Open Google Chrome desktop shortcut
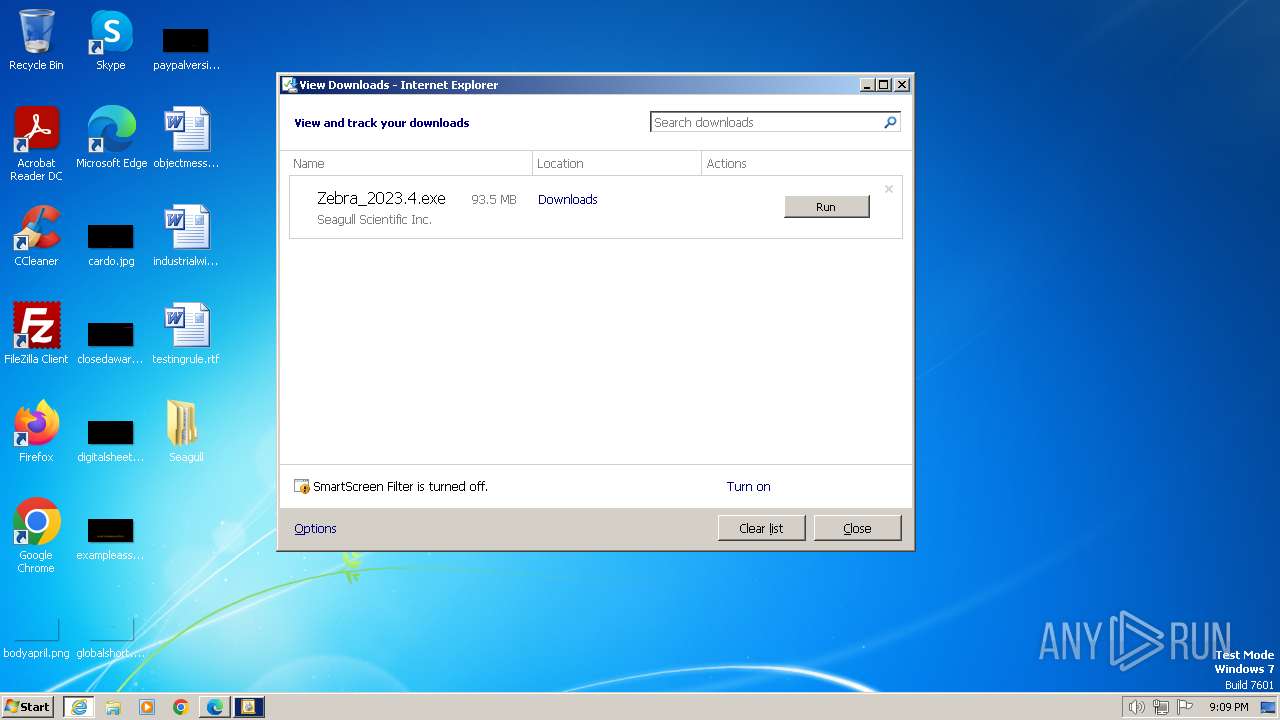 coord(36,535)
